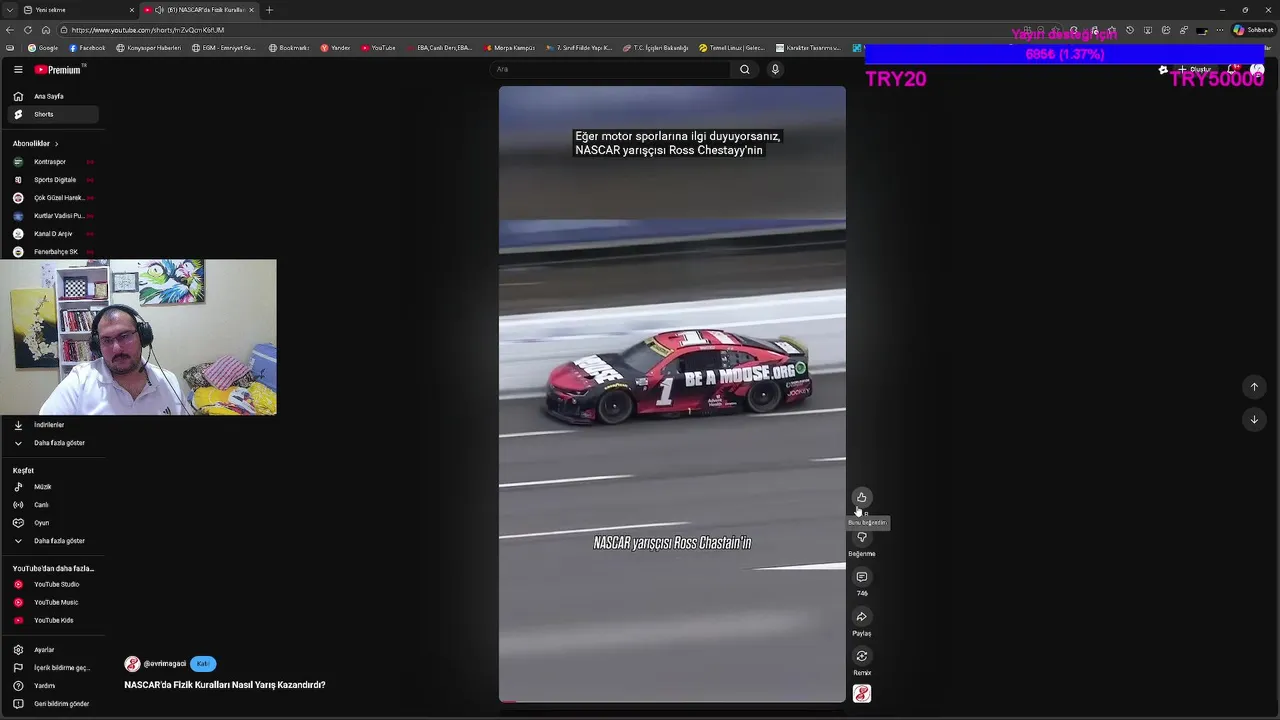The height and width of the screenshot is (720, 1280).
Task: Open the Çok Güzel Hareketler channel
Action: point(52,198)
